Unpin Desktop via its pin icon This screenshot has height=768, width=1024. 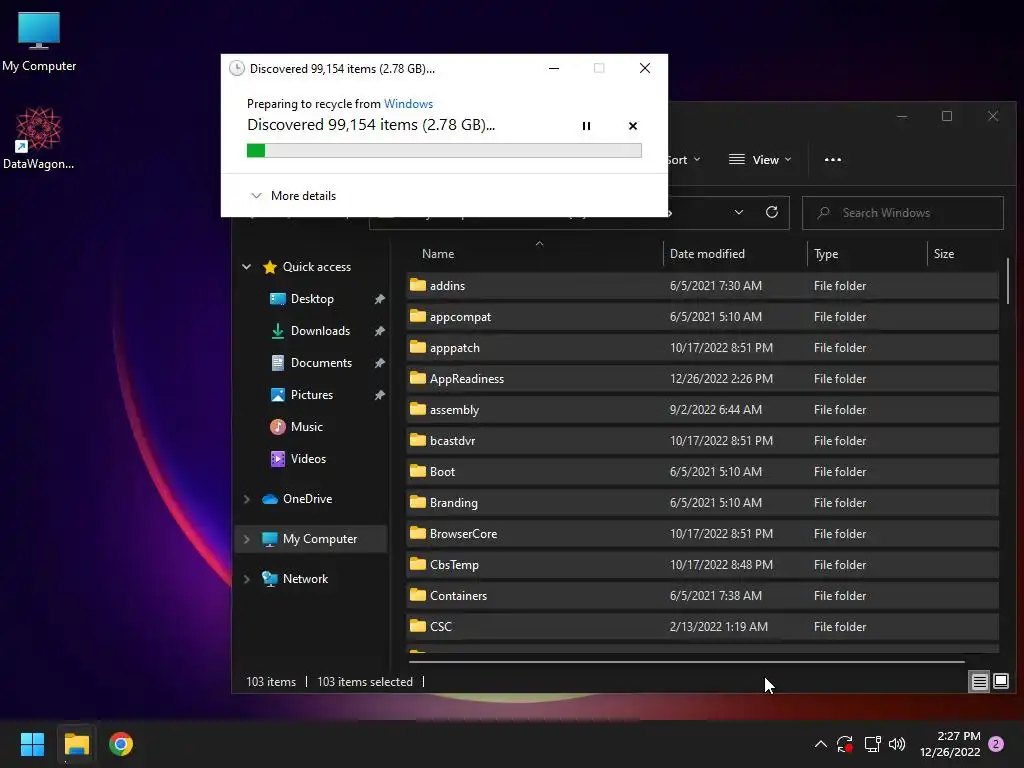point(379,299)
